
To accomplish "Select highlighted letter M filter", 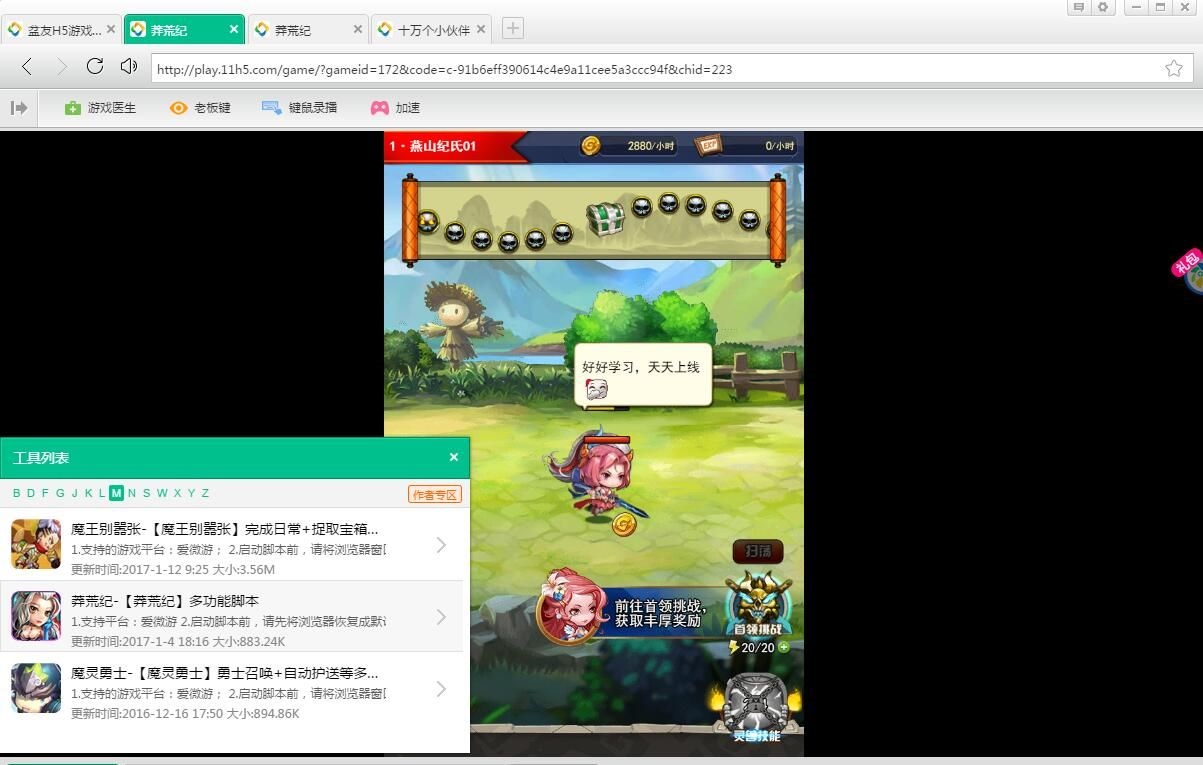I will 117,493.
